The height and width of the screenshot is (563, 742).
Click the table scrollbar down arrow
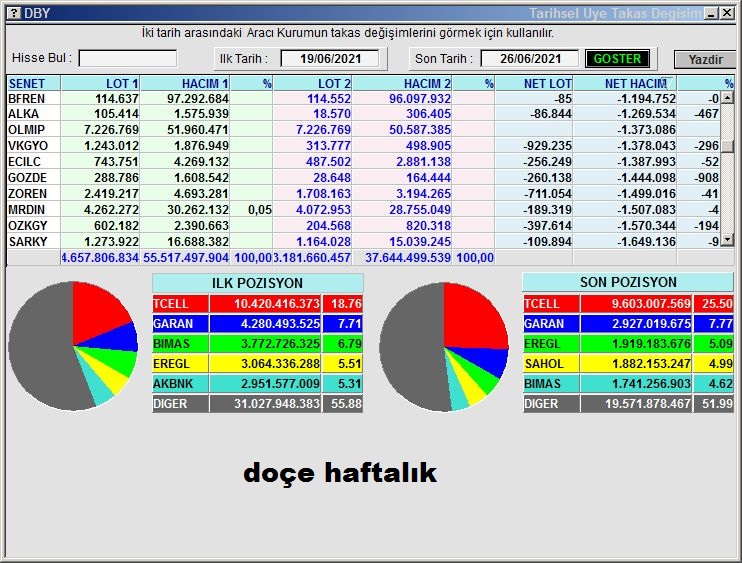[x=727, y=240]
